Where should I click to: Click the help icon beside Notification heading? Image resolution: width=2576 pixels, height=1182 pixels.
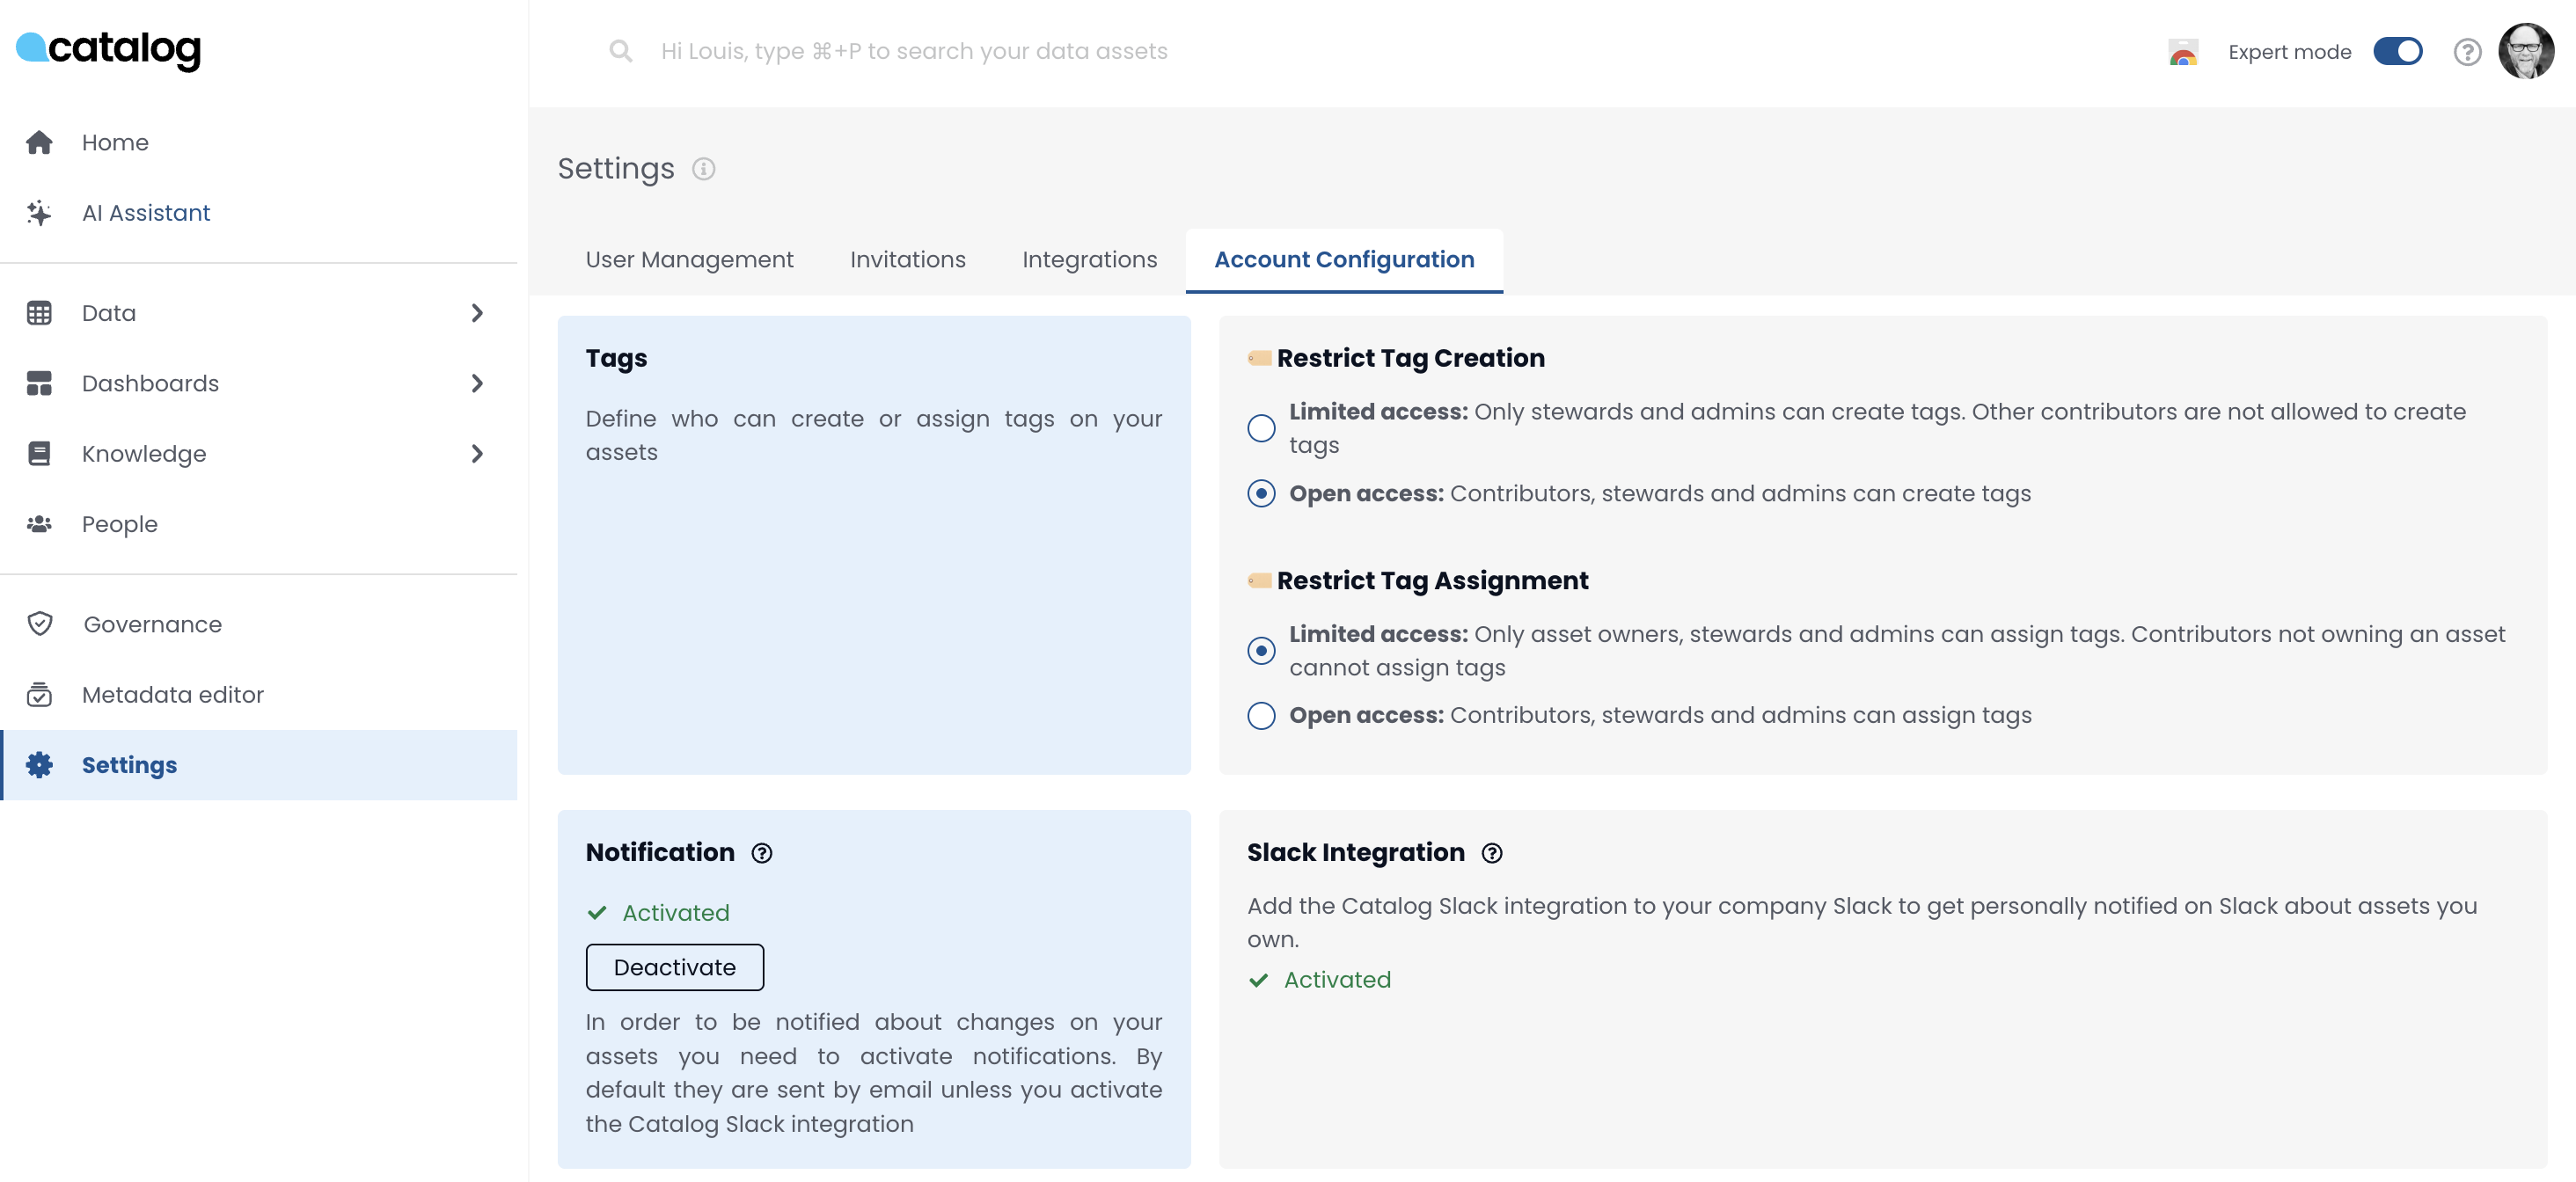point(762,853)
